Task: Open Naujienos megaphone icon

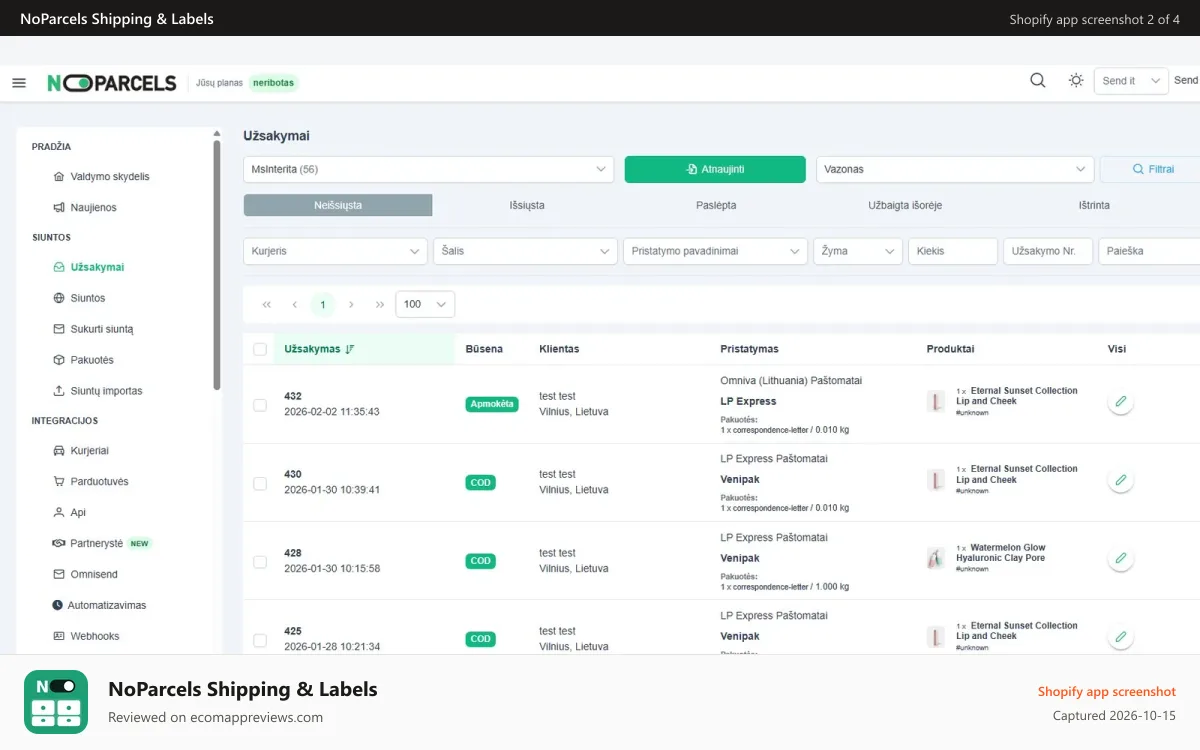Action: coord(58,208)
